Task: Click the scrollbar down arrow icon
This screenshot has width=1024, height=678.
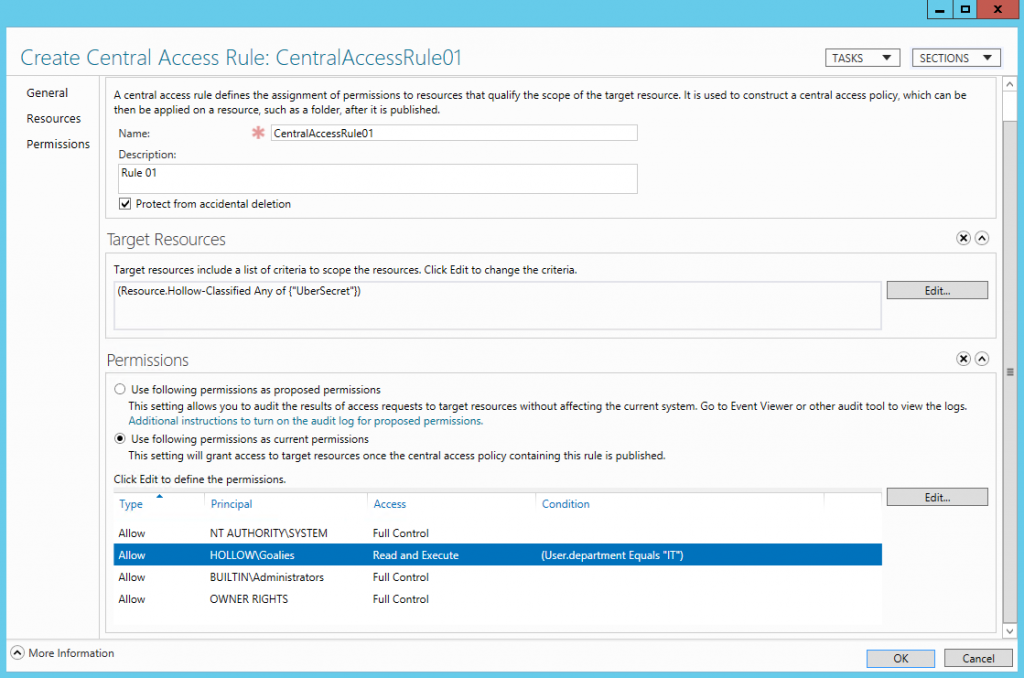Action: pos(1009,630)
